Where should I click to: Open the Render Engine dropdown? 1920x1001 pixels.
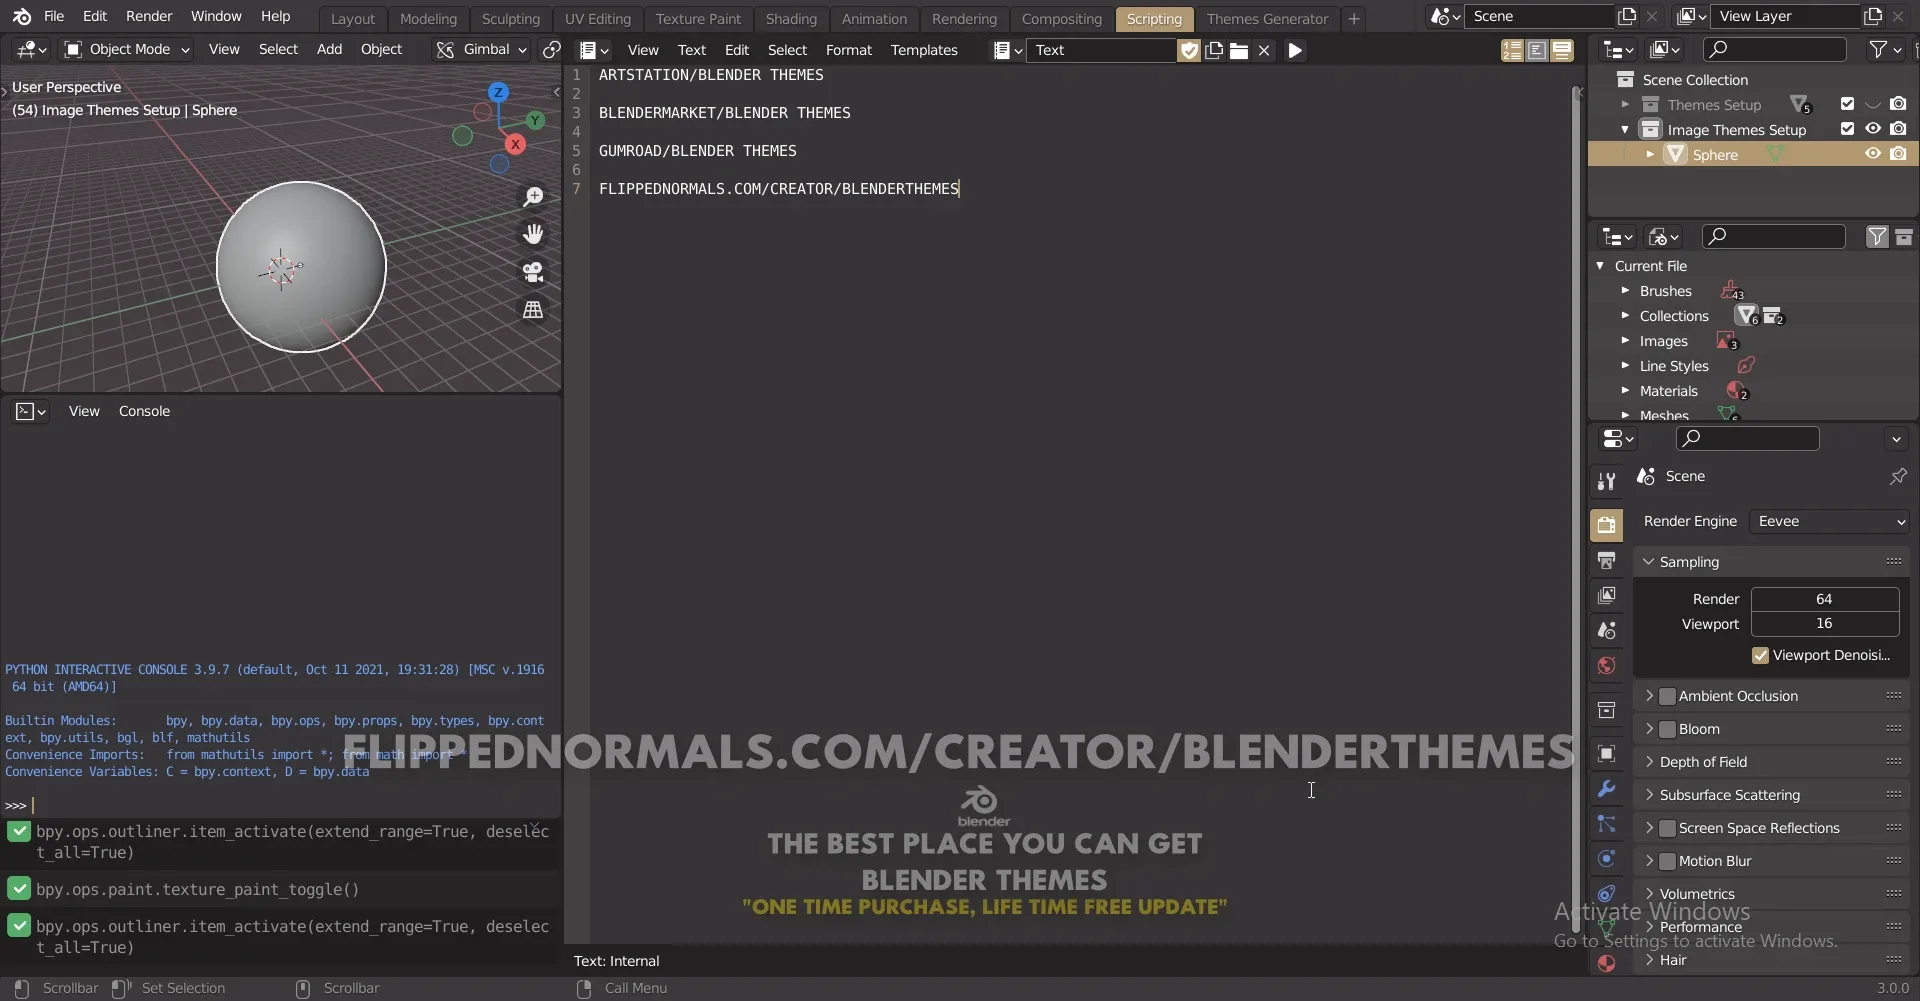(x=1830, y=521)
